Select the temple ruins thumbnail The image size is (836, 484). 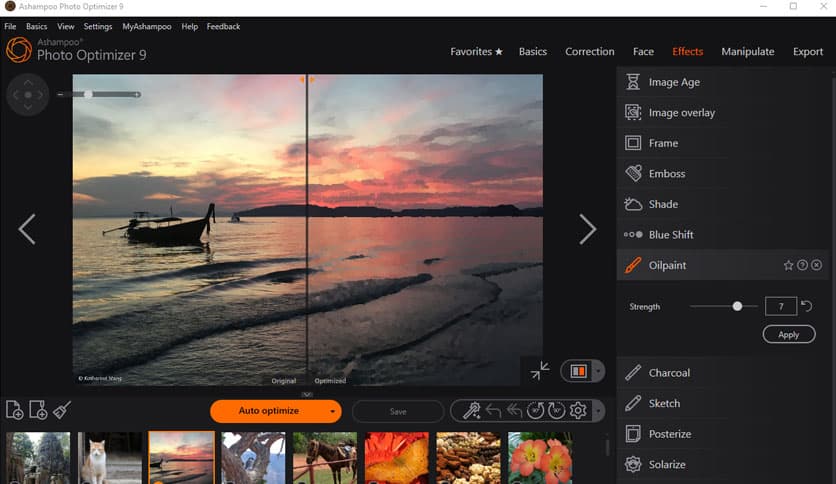point(38,458)
